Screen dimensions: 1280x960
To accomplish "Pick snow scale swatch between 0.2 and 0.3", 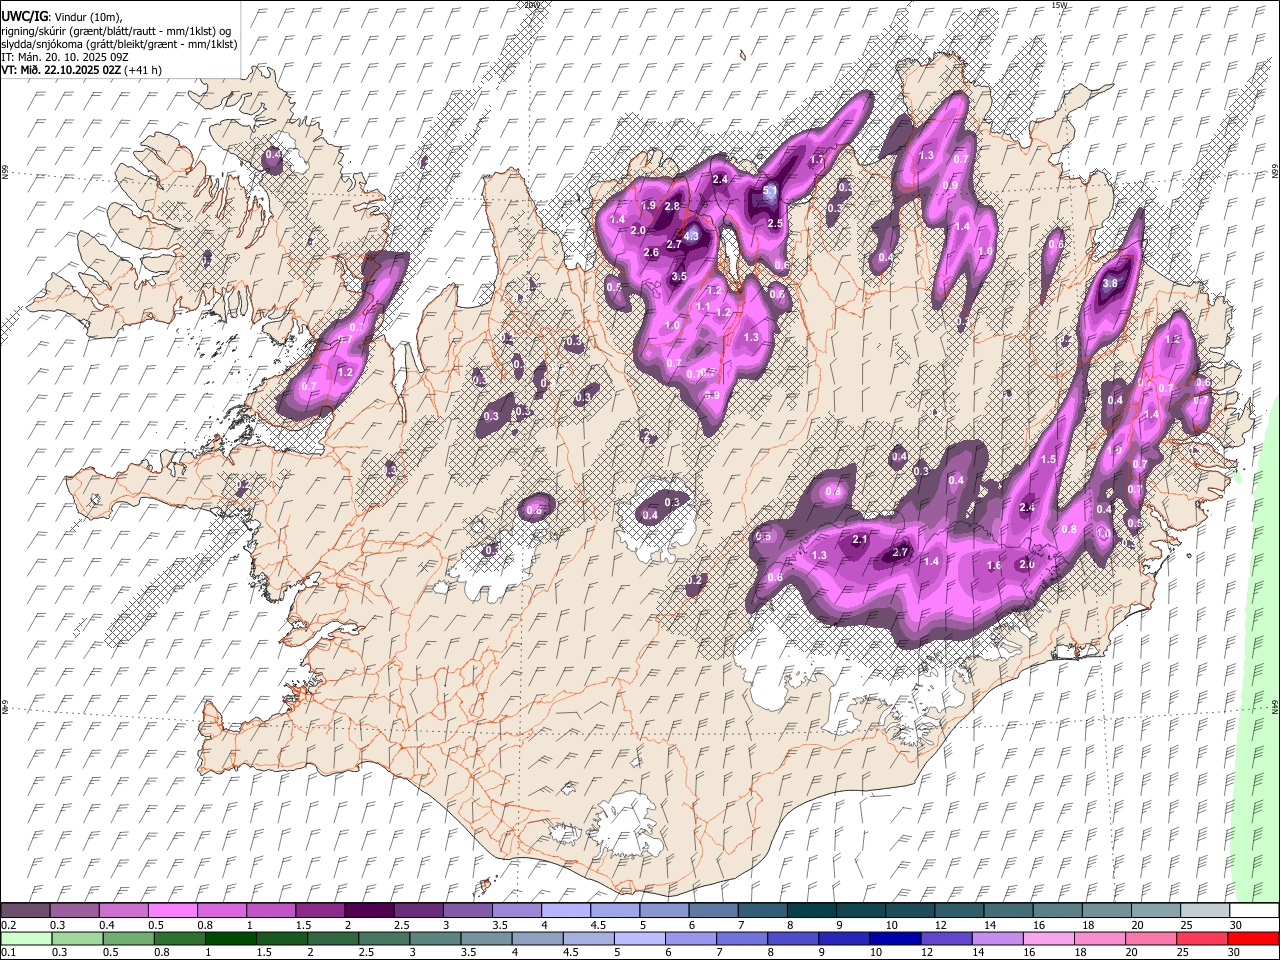I will 25,910.
